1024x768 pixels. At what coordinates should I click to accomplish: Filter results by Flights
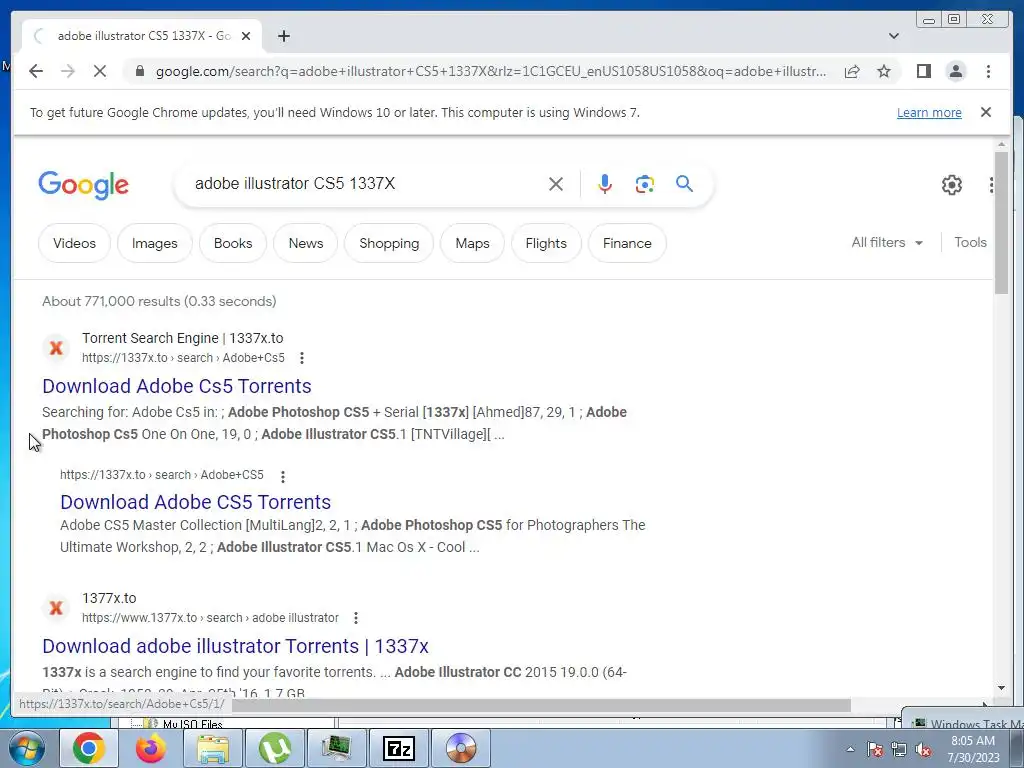tap(546, 243)
